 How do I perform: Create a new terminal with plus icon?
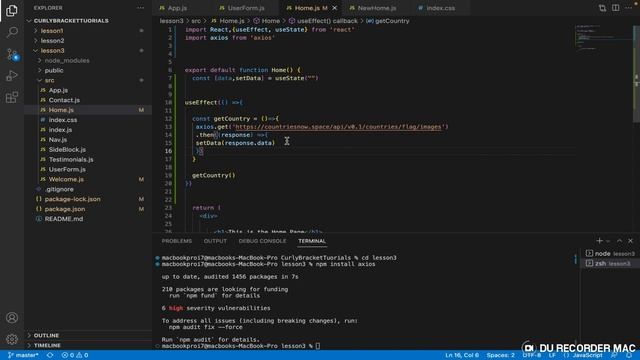click(x=599, y=241)
